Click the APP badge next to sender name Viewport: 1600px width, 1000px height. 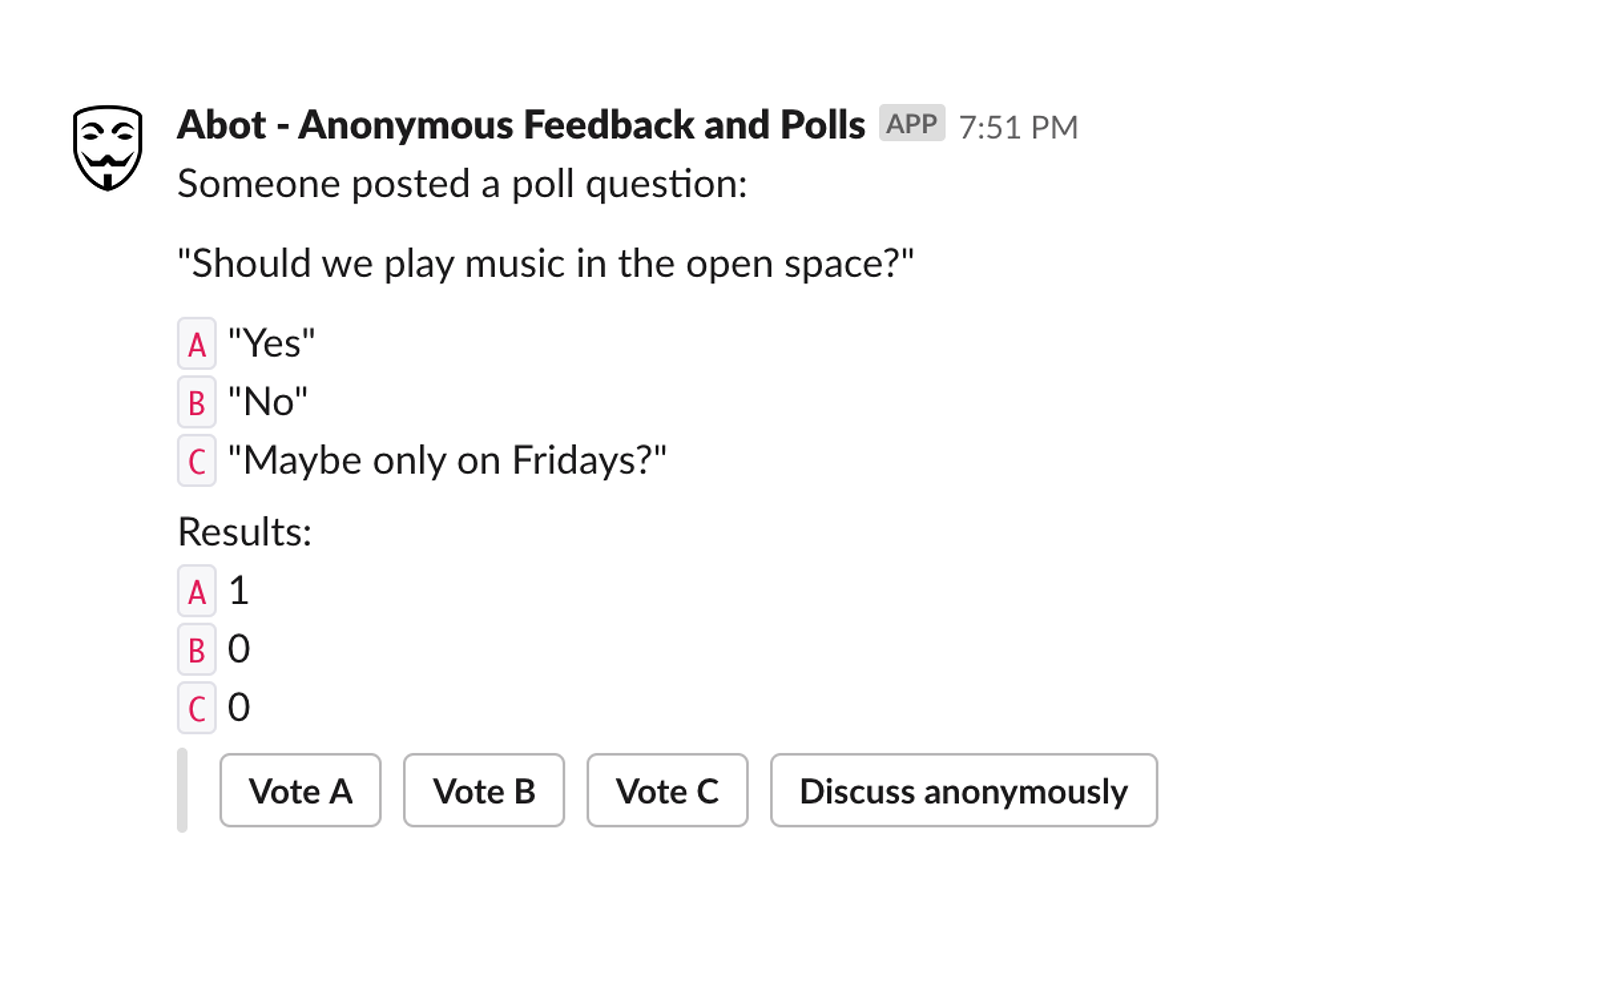pyautogui.click(x=912, y=124)
